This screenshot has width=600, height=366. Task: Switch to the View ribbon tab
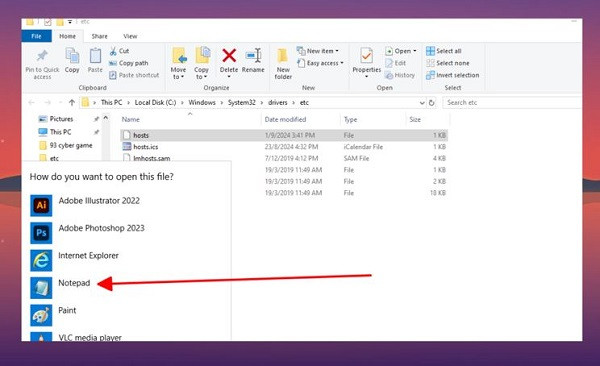[x=130, y=36]
